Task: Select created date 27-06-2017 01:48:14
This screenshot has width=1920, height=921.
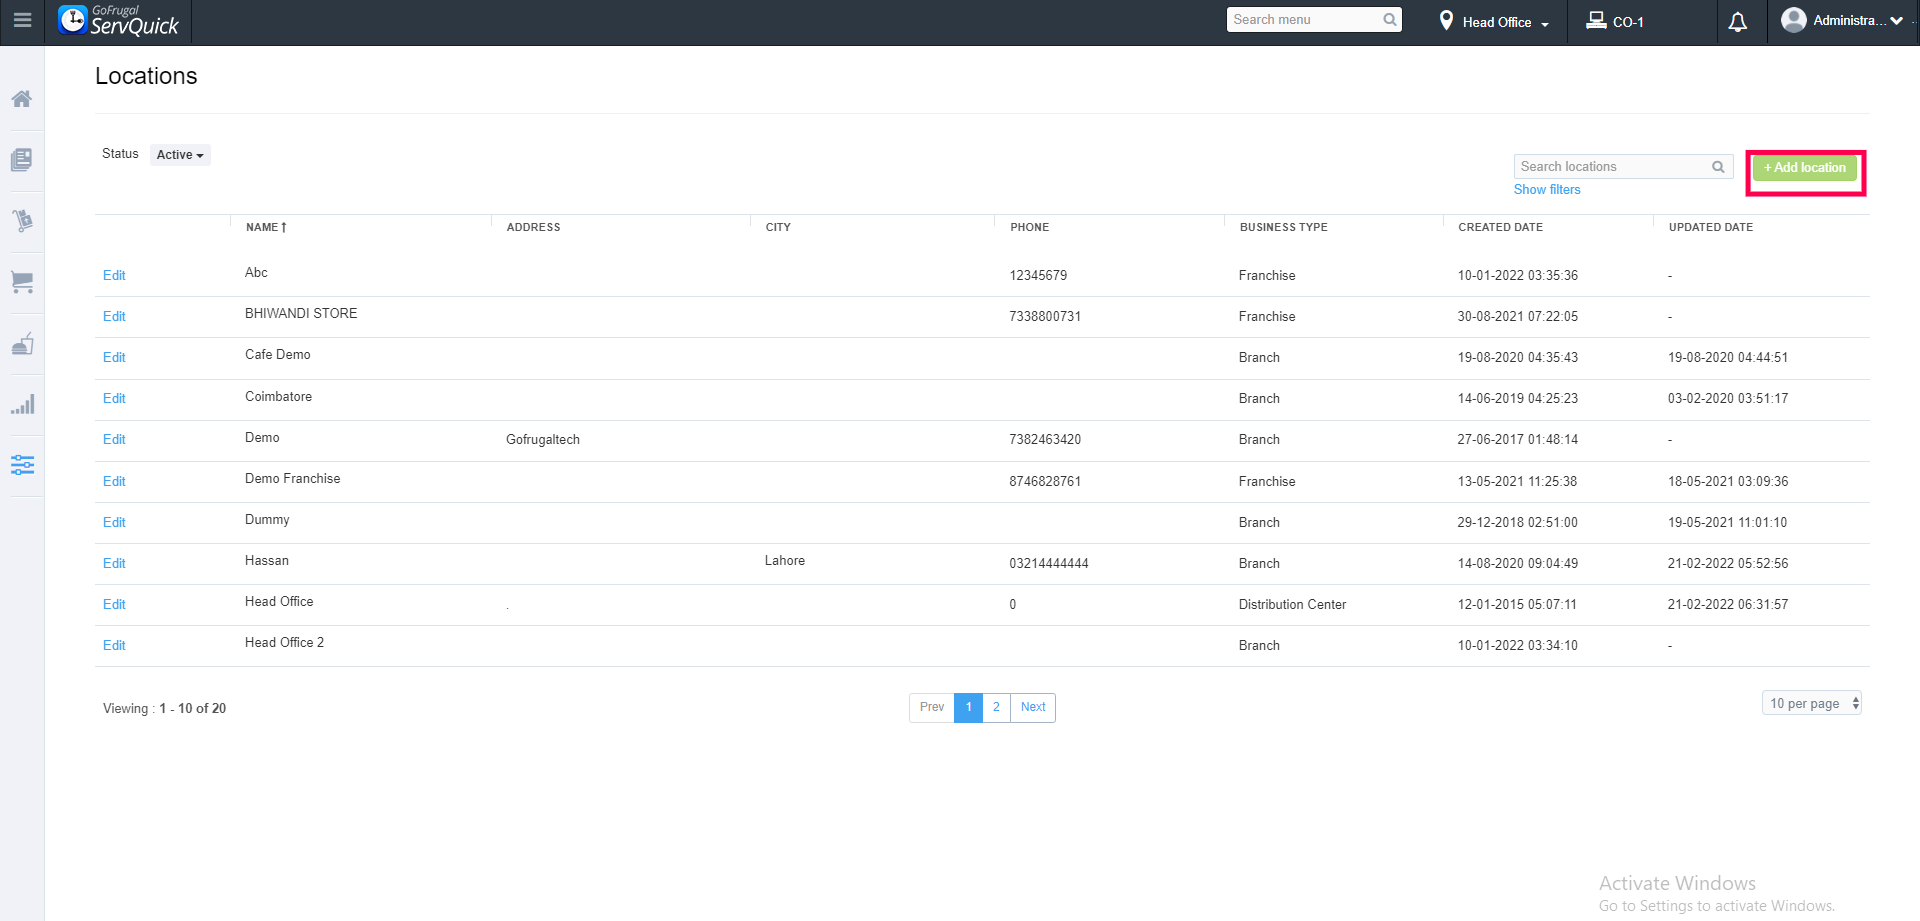Action: point(1517,440)
